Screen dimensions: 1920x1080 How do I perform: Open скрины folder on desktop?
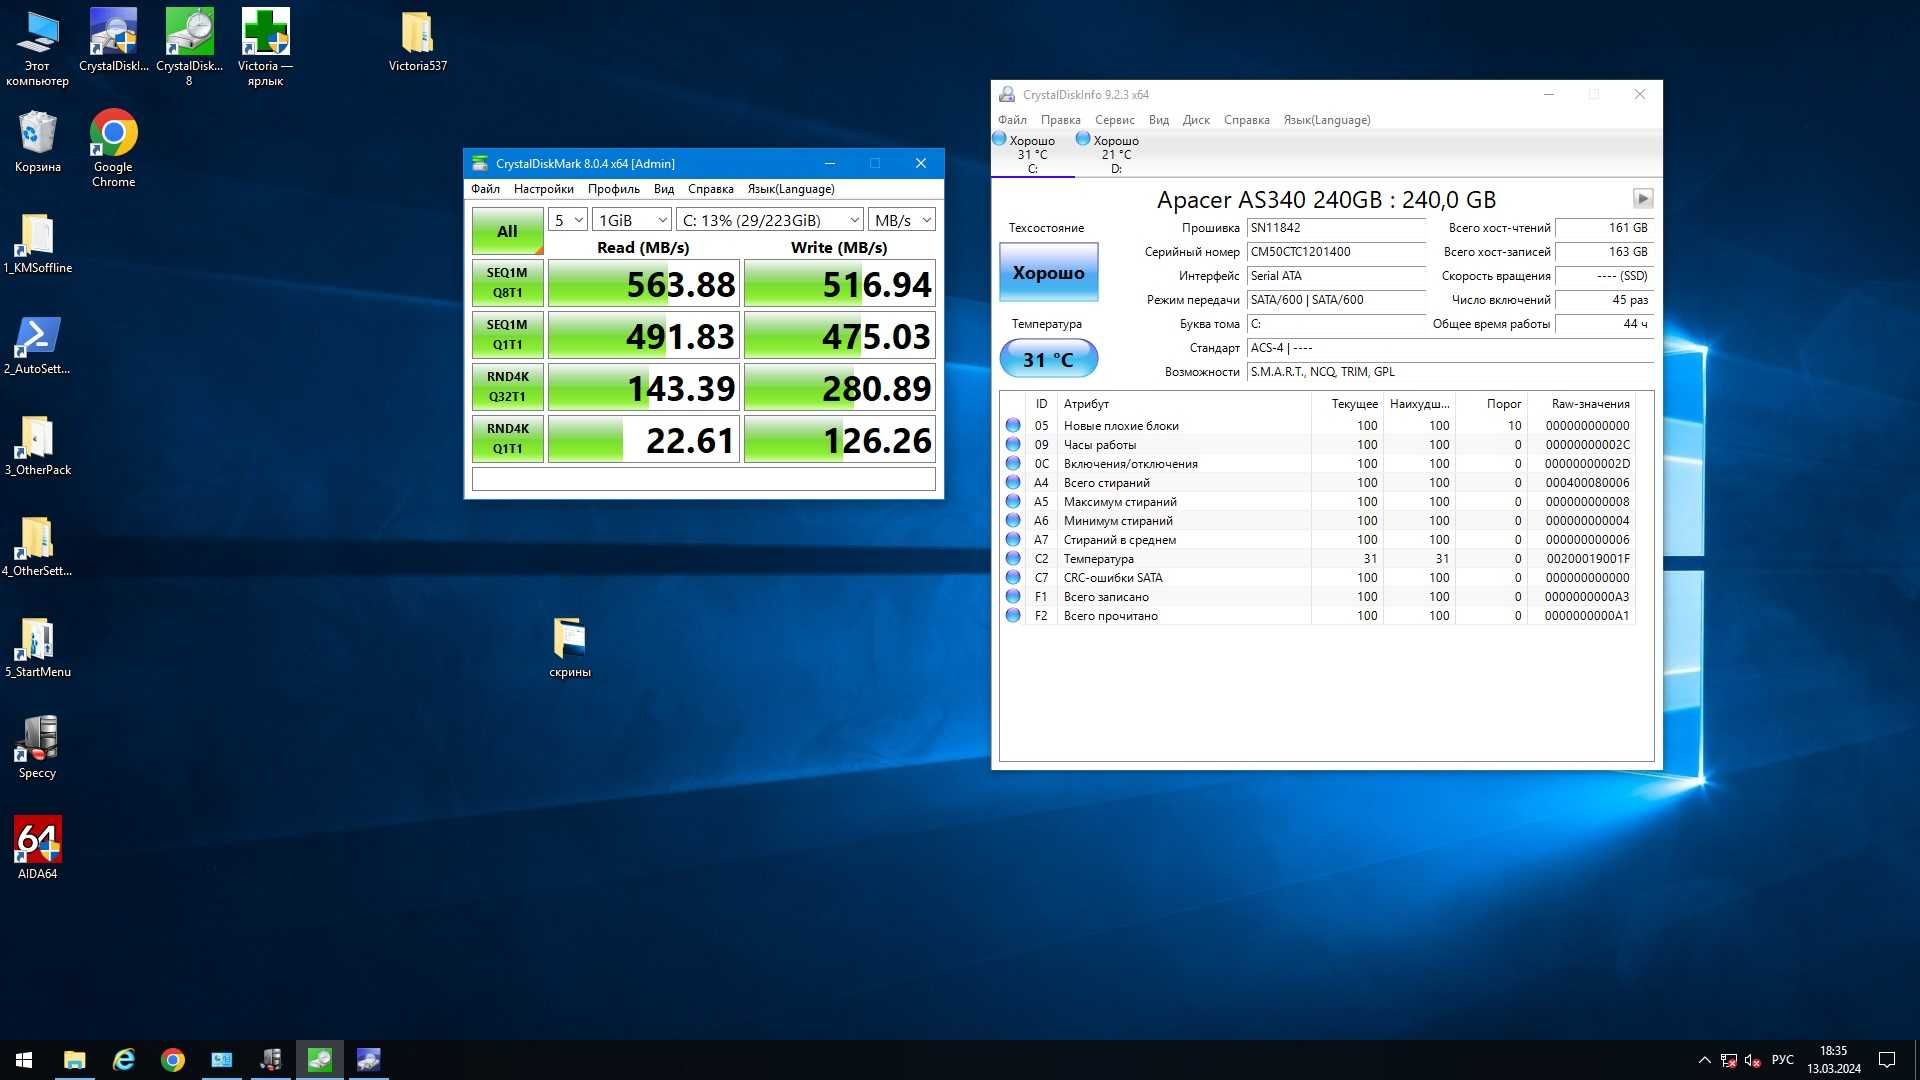[569, 648]
